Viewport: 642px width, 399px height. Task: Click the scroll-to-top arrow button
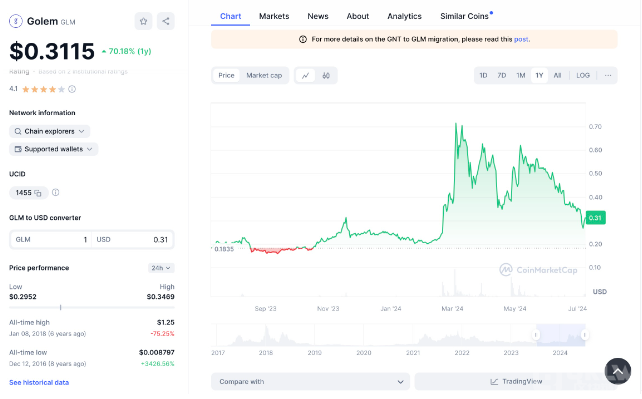pyautogui.click(x=618, y=371)
